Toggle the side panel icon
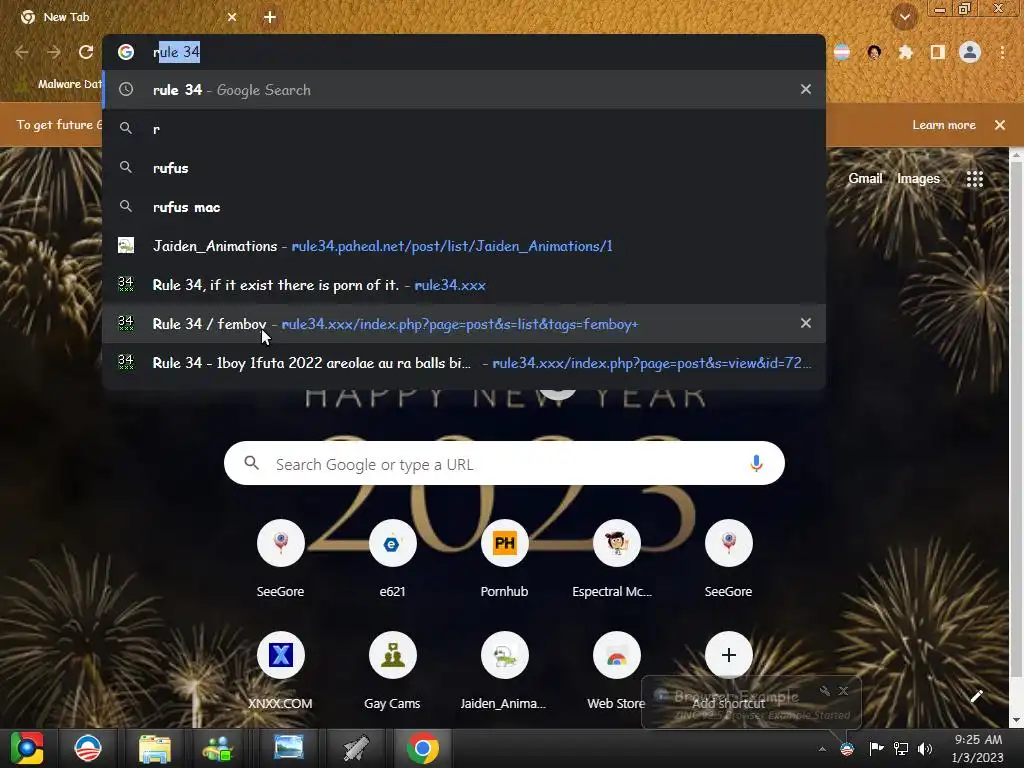Screen dimensions: 1024x768 click(938, 52)
